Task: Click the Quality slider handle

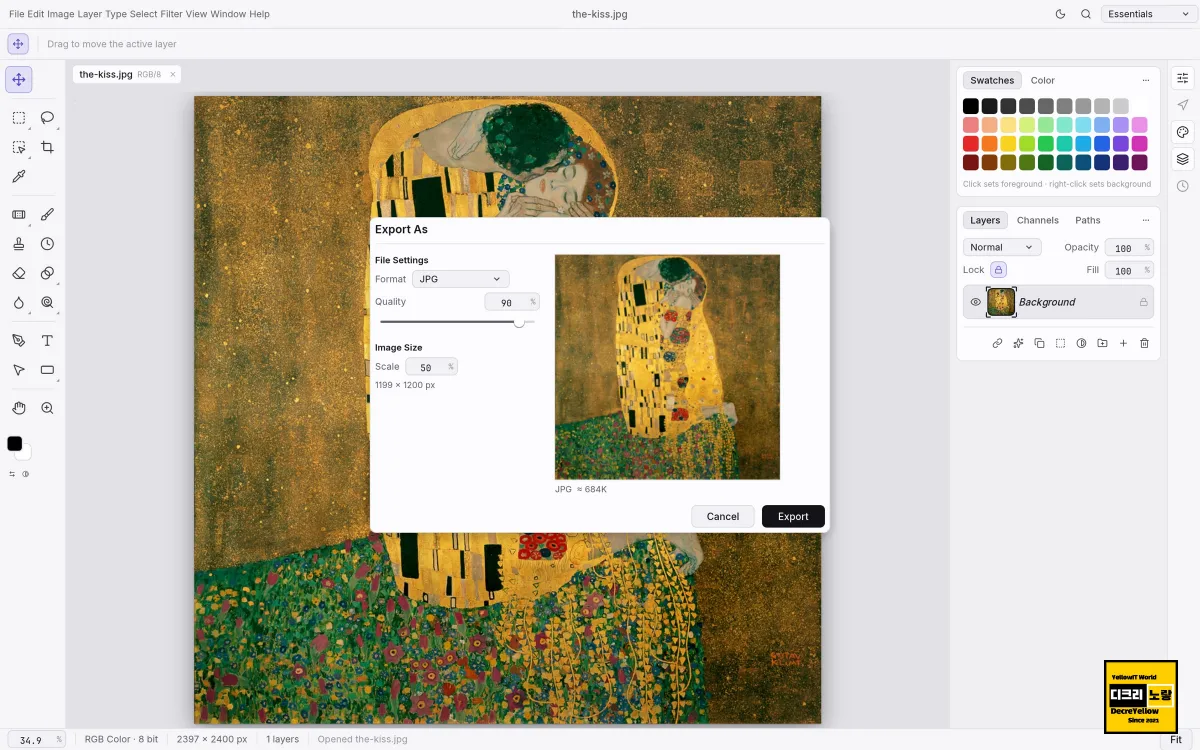Action: [519, 322]
